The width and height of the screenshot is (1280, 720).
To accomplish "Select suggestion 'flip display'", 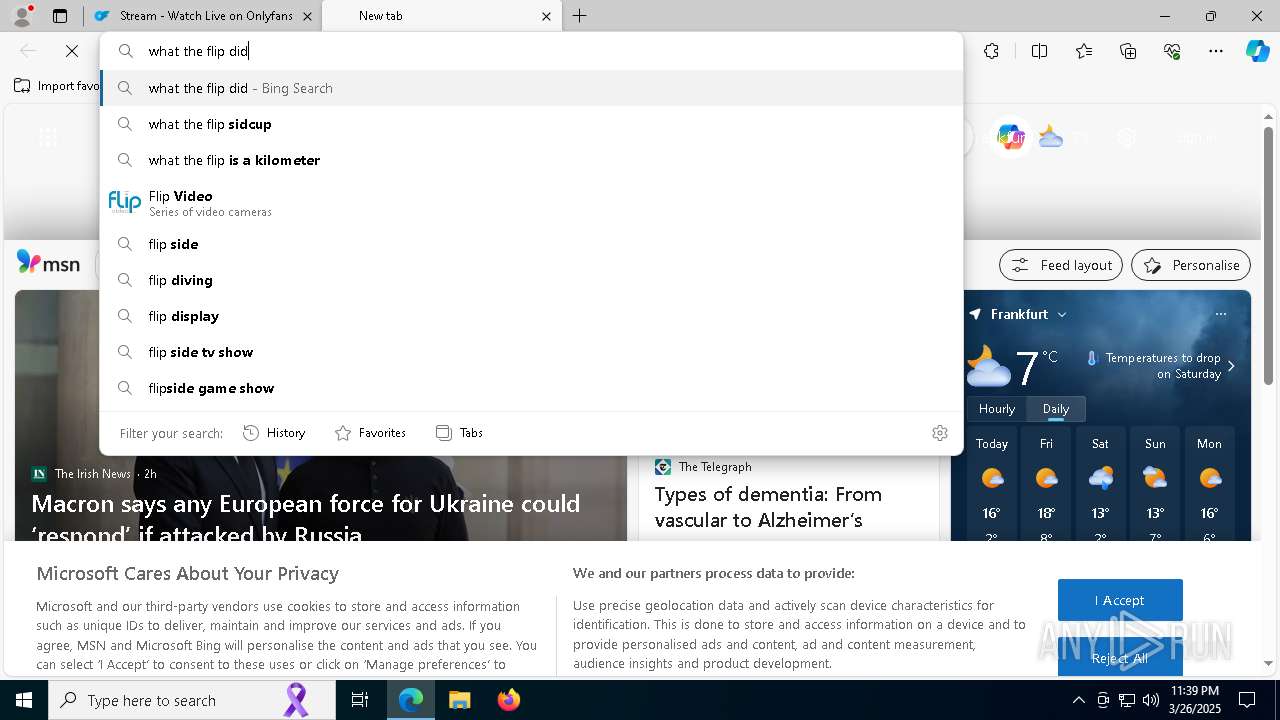I will tap(531, 316).
